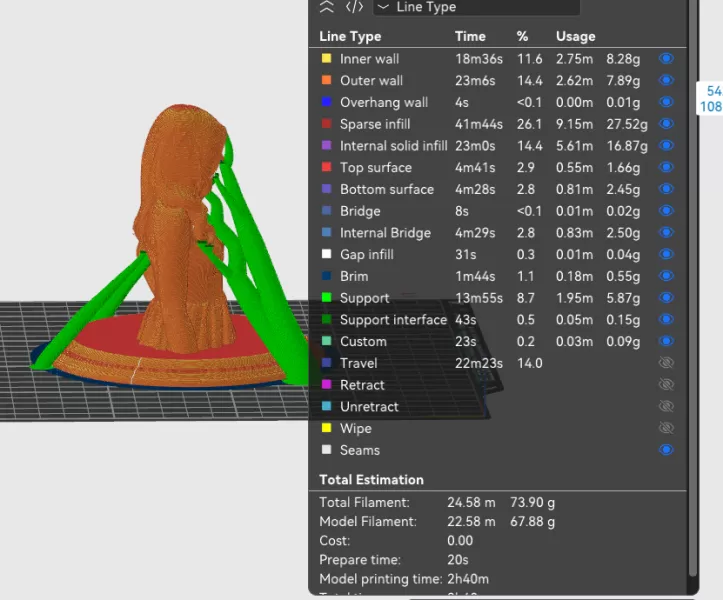Screen dimensions: 723x600
Task: Toggle Internal Bridge visibility
Action: 666,232
